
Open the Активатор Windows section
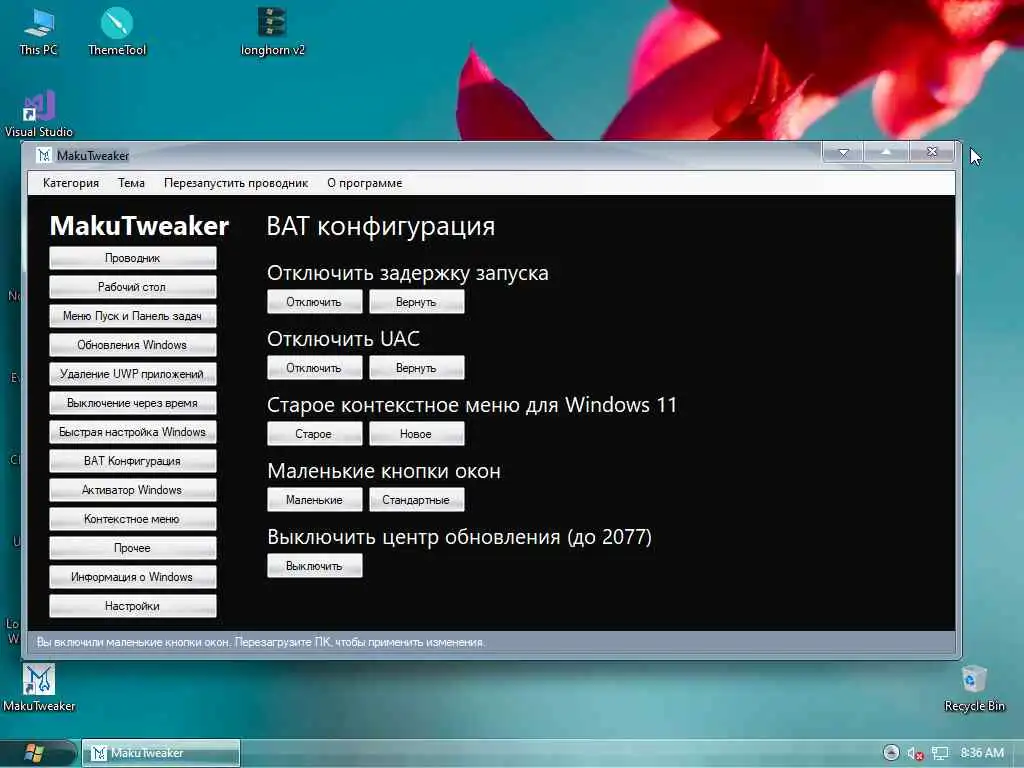tap(133, 490)
